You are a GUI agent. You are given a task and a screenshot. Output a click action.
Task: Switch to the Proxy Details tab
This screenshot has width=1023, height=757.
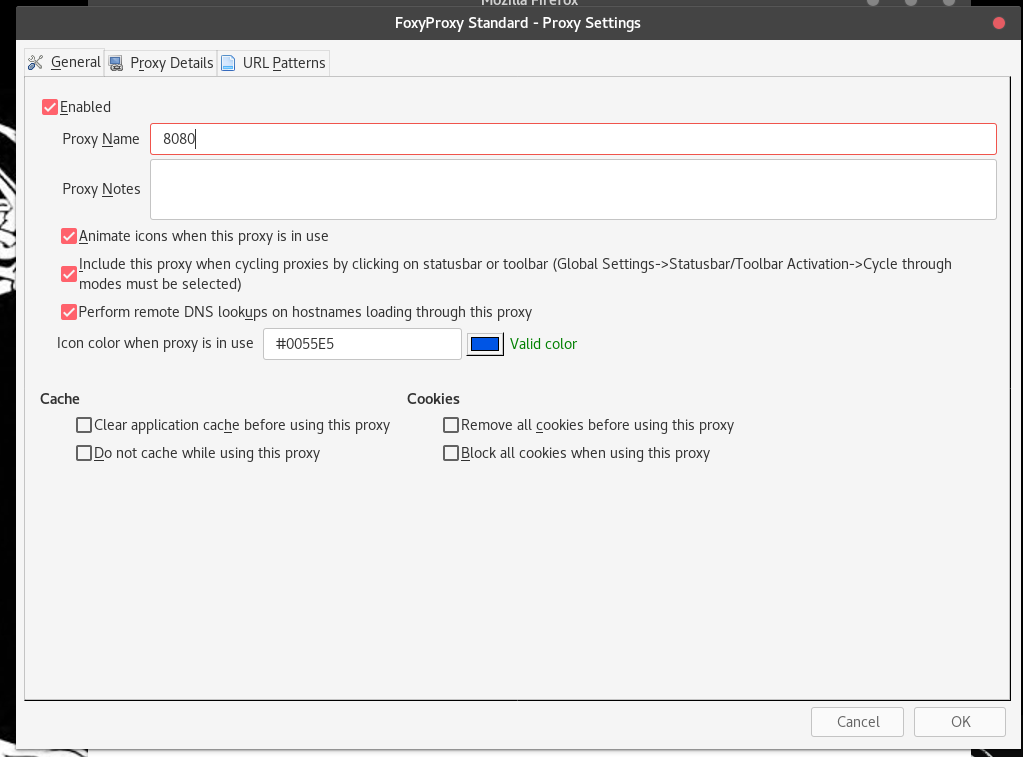162,63
